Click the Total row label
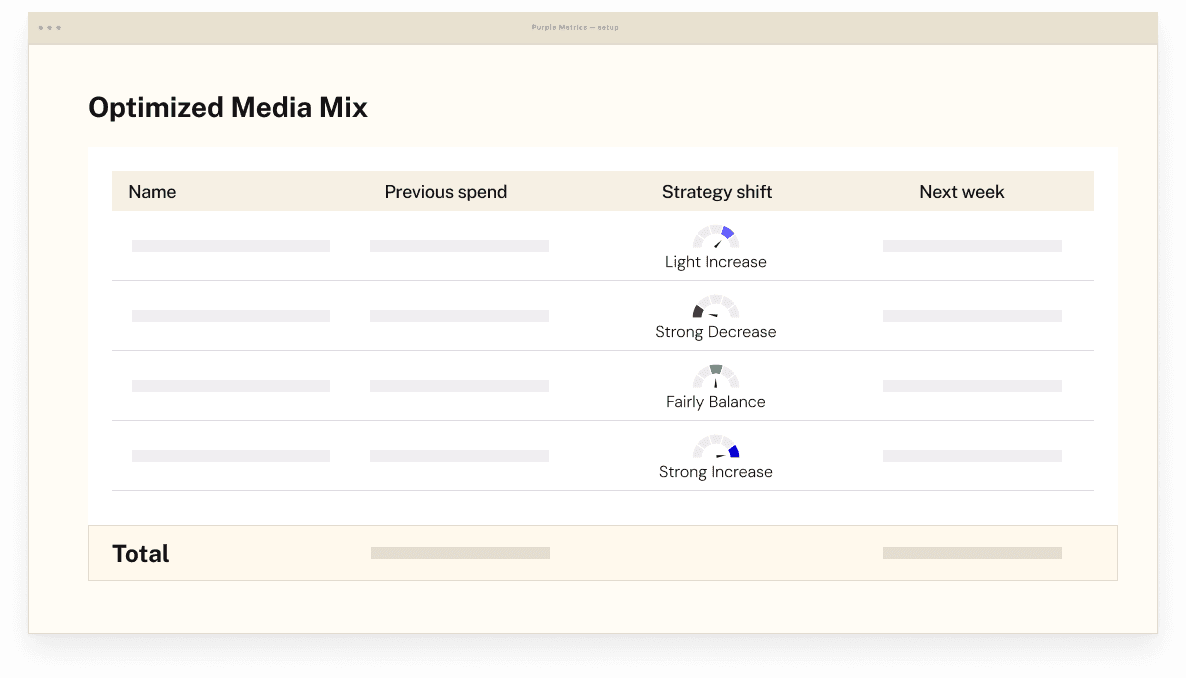This screenshot has height=678, width=1186. click(141, 553)
